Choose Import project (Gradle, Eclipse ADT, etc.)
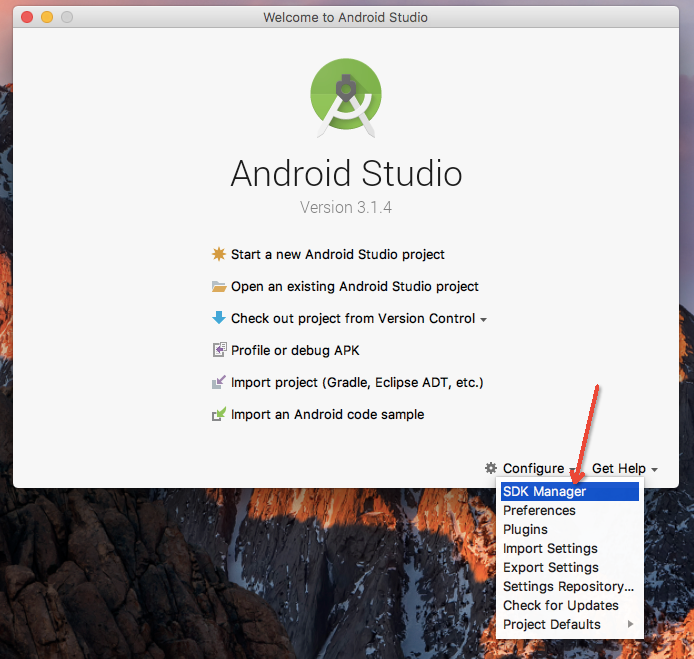 click(357, 382)
